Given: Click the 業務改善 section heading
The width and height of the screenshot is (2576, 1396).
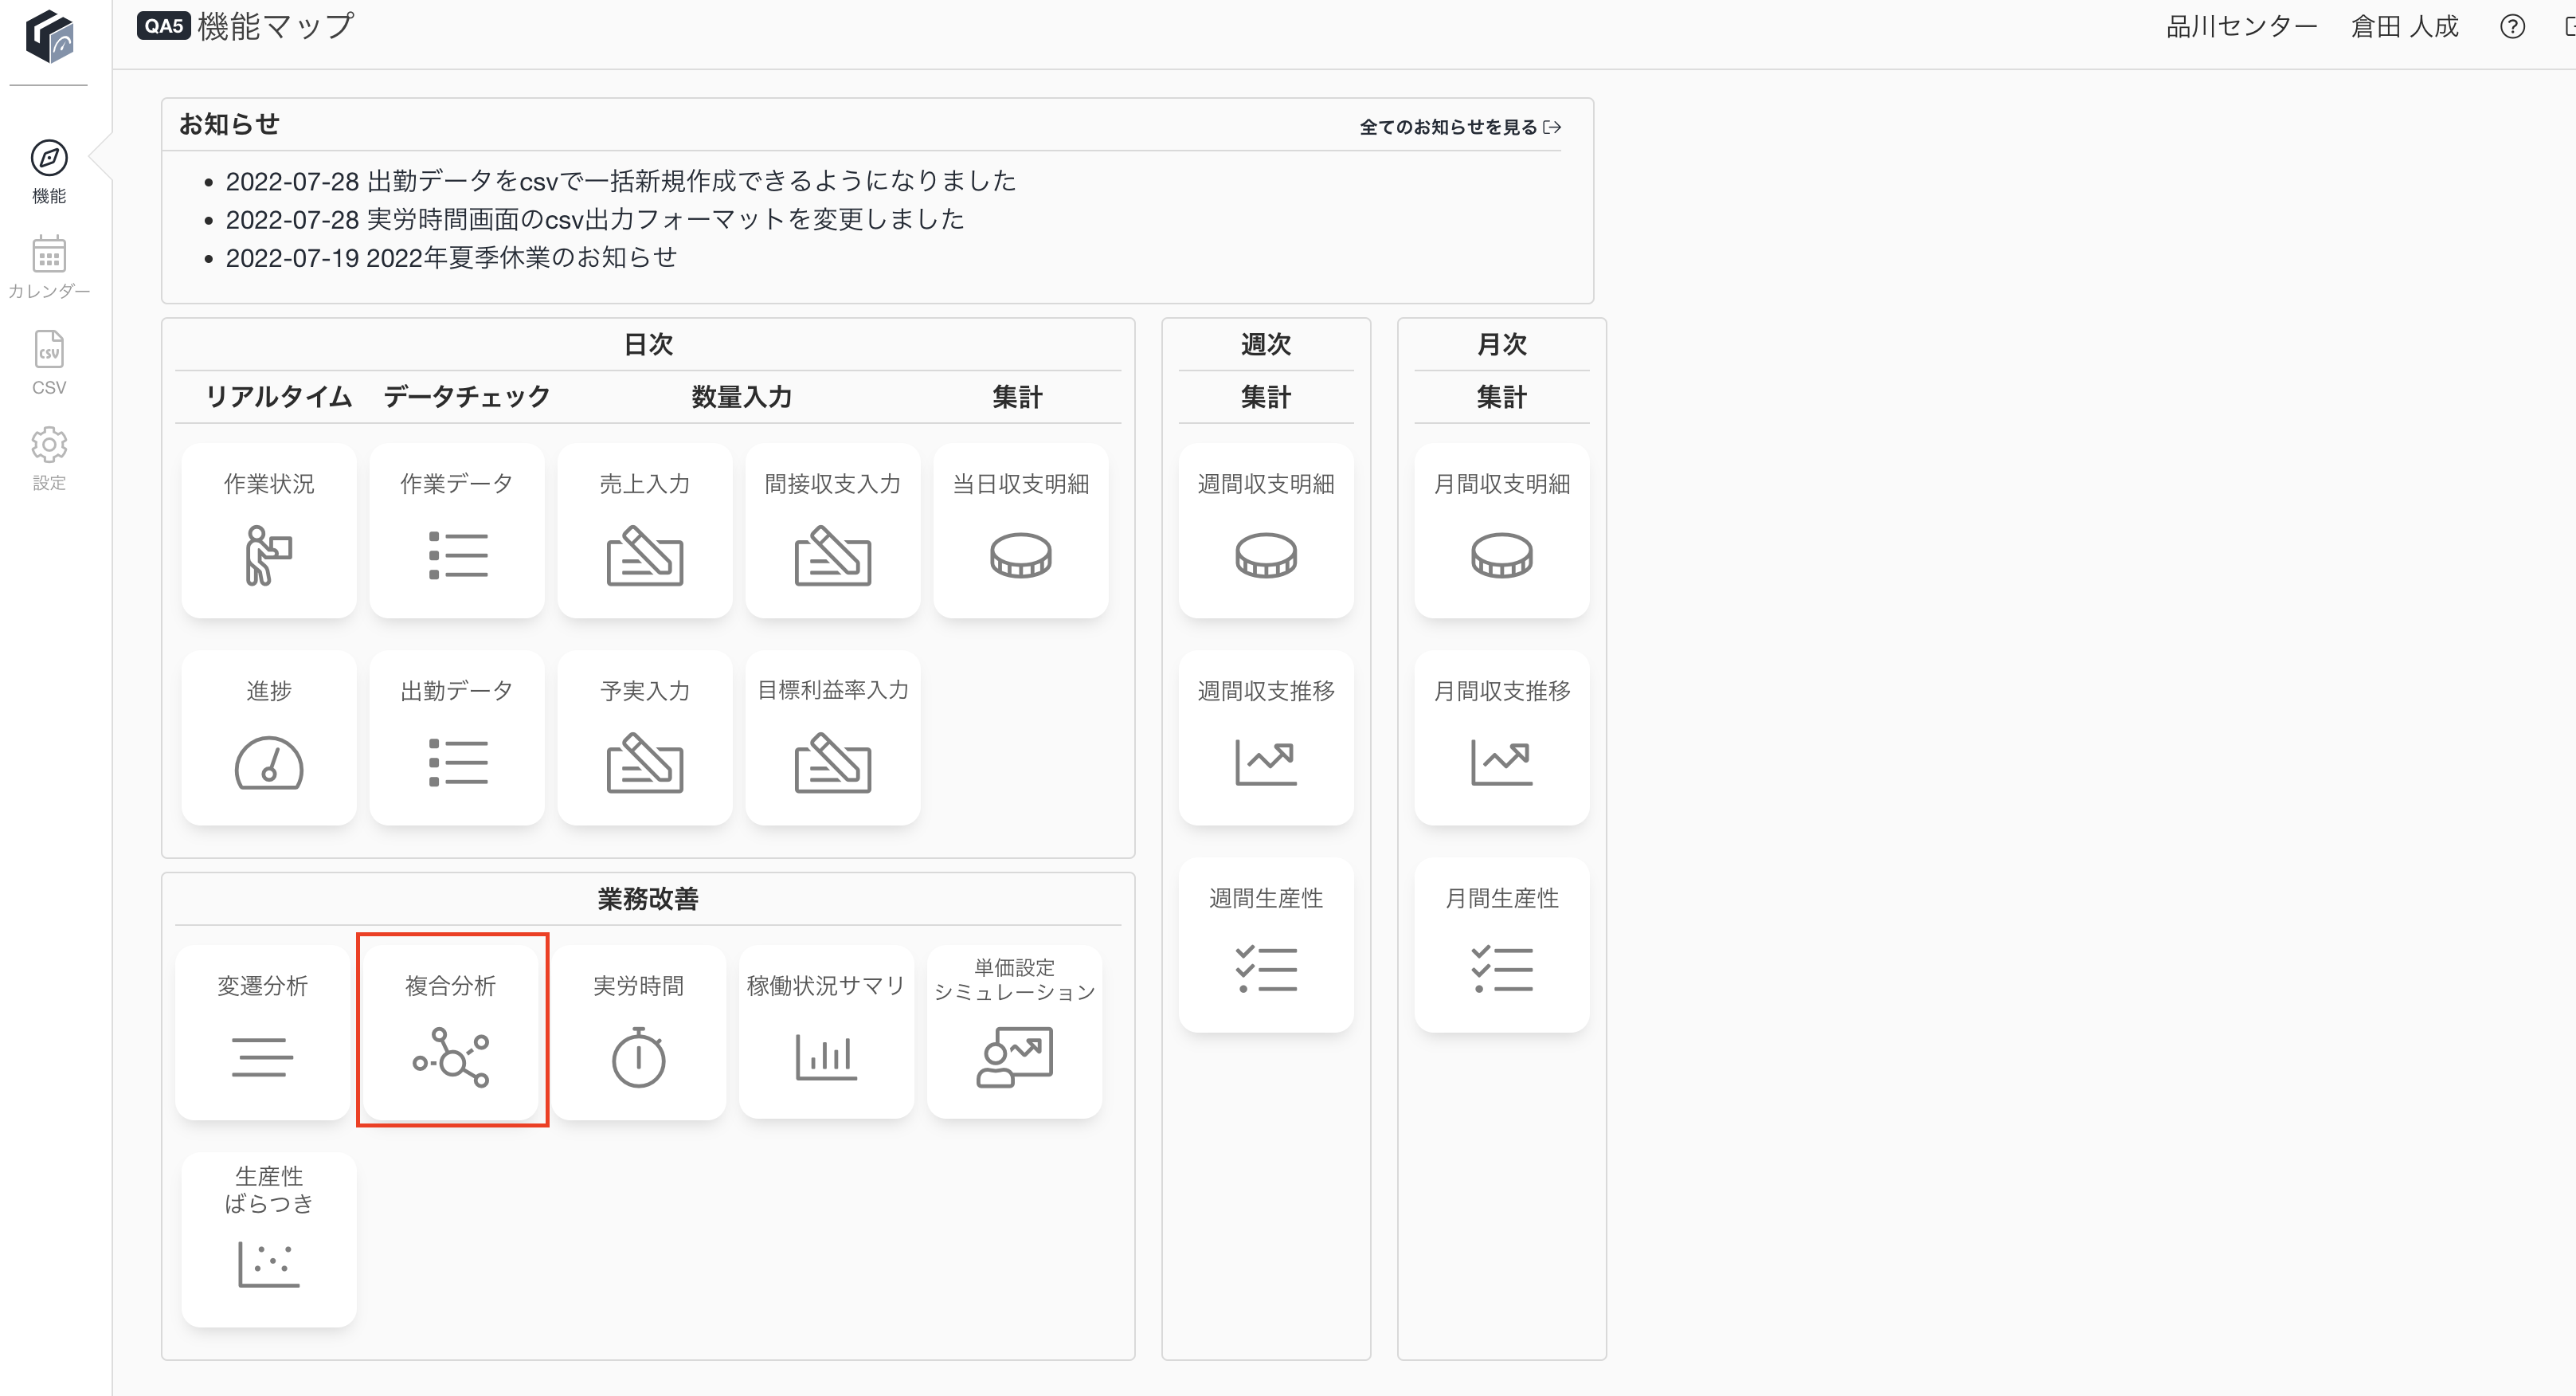Looking at the screenshot, I should [648, 899].
